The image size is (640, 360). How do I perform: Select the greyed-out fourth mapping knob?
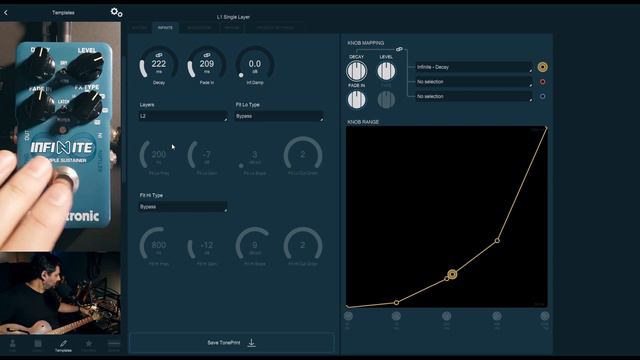[x=386, y=100]
